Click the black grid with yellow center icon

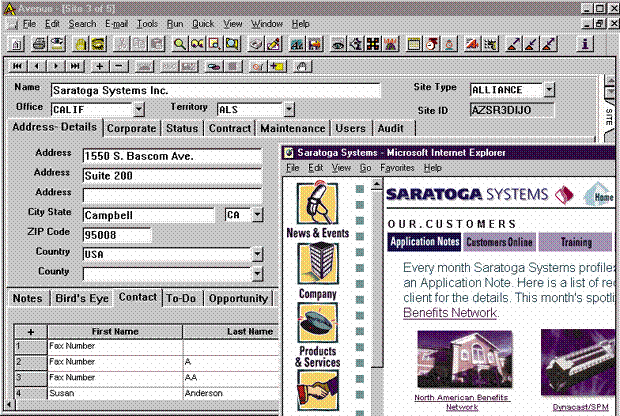(x=373, y=44)
